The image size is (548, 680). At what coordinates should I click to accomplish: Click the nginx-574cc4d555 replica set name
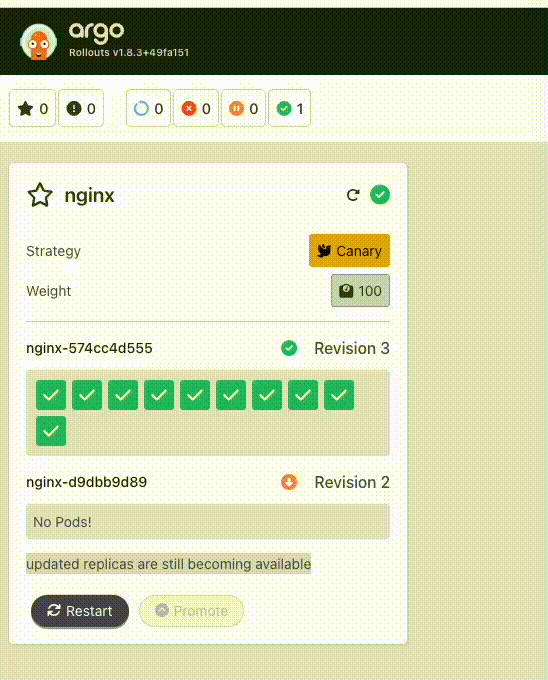tap(89, 348)
